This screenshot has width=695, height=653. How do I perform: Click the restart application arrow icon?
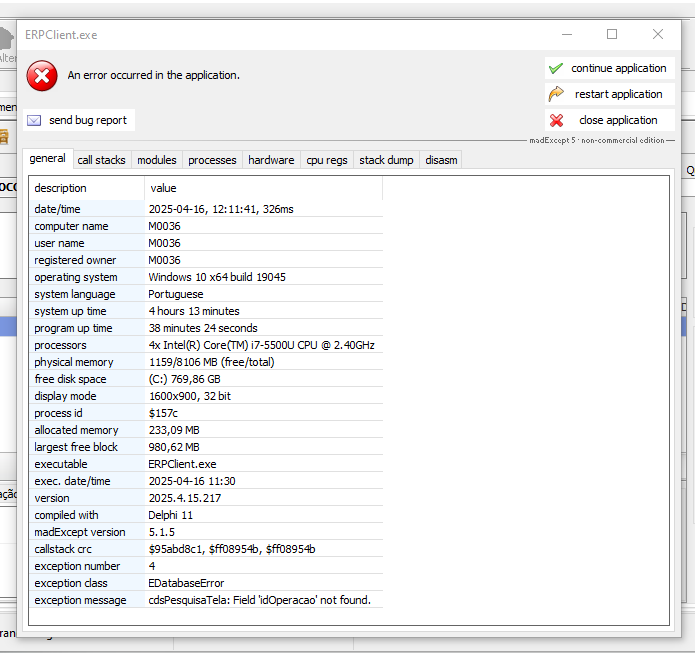pos(556,94)
